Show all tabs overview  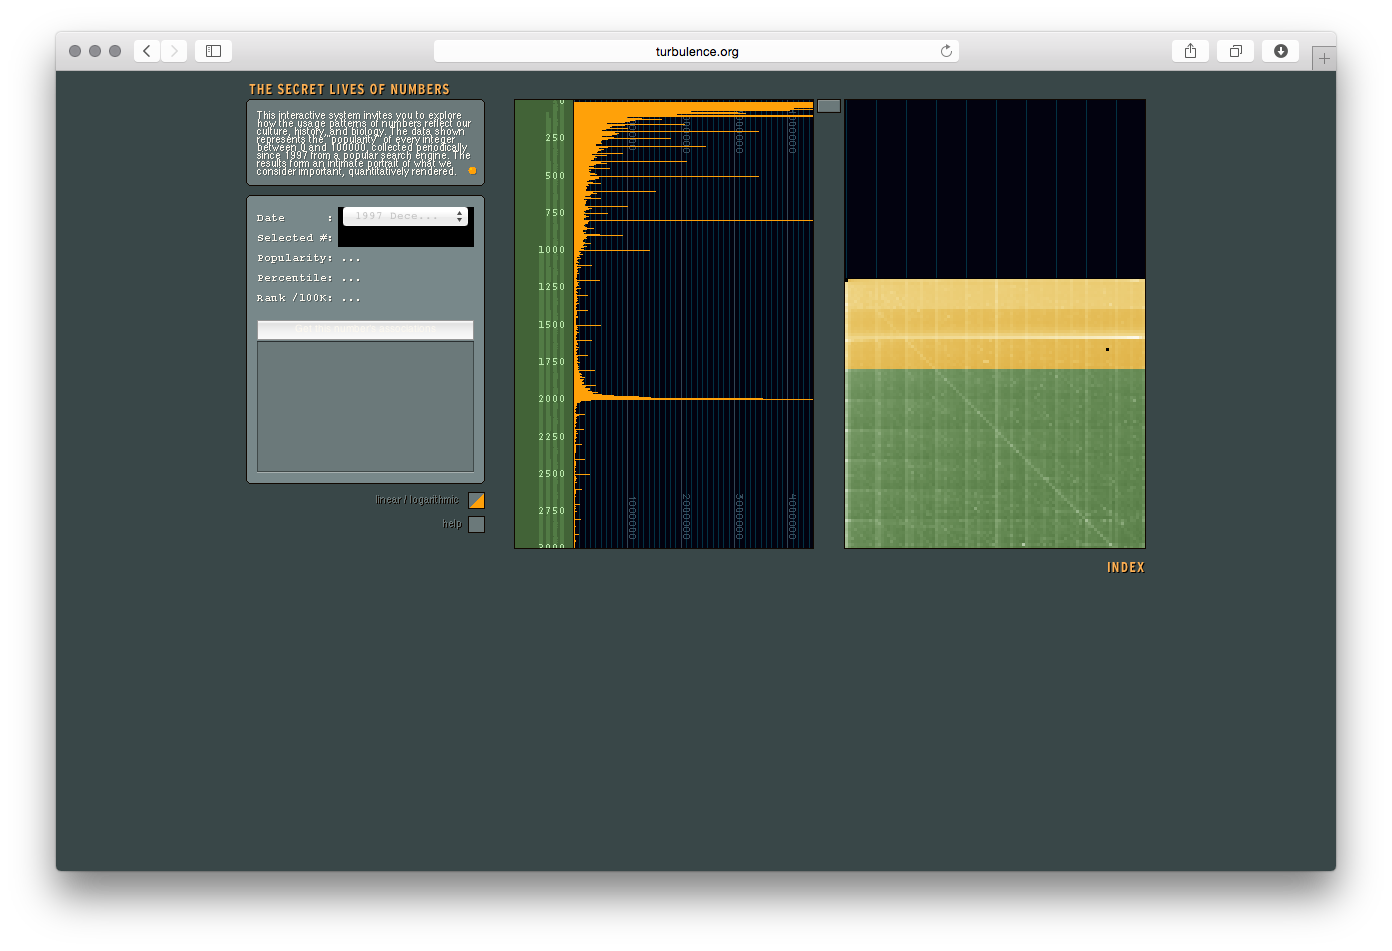point(1235,51)
